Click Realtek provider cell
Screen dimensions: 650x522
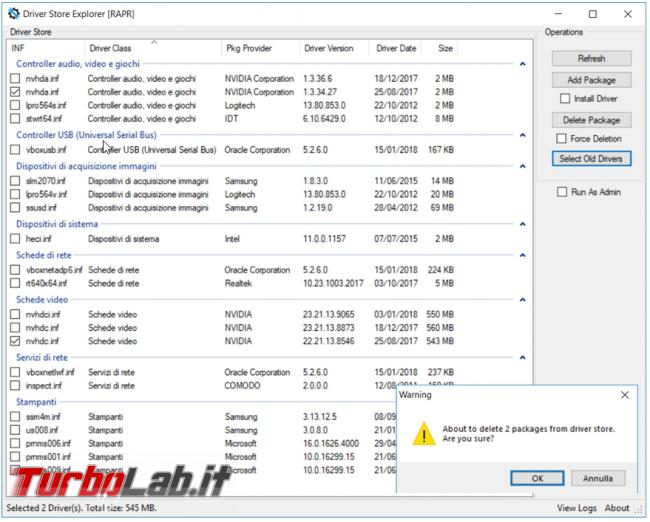point(238,283)
